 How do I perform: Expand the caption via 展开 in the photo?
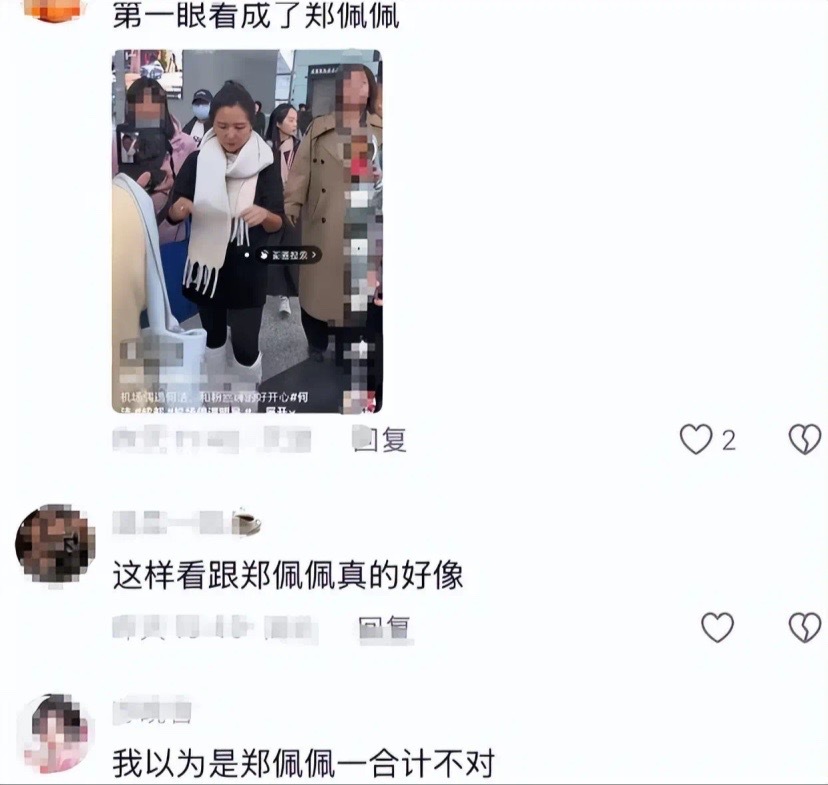pos(279,410)
